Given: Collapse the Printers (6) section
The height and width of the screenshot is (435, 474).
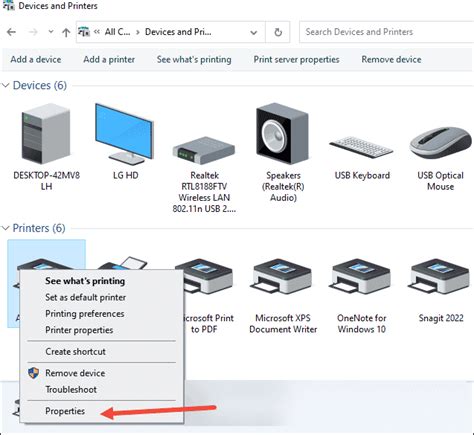Looking at the screenshot, I should pos(5,228).
